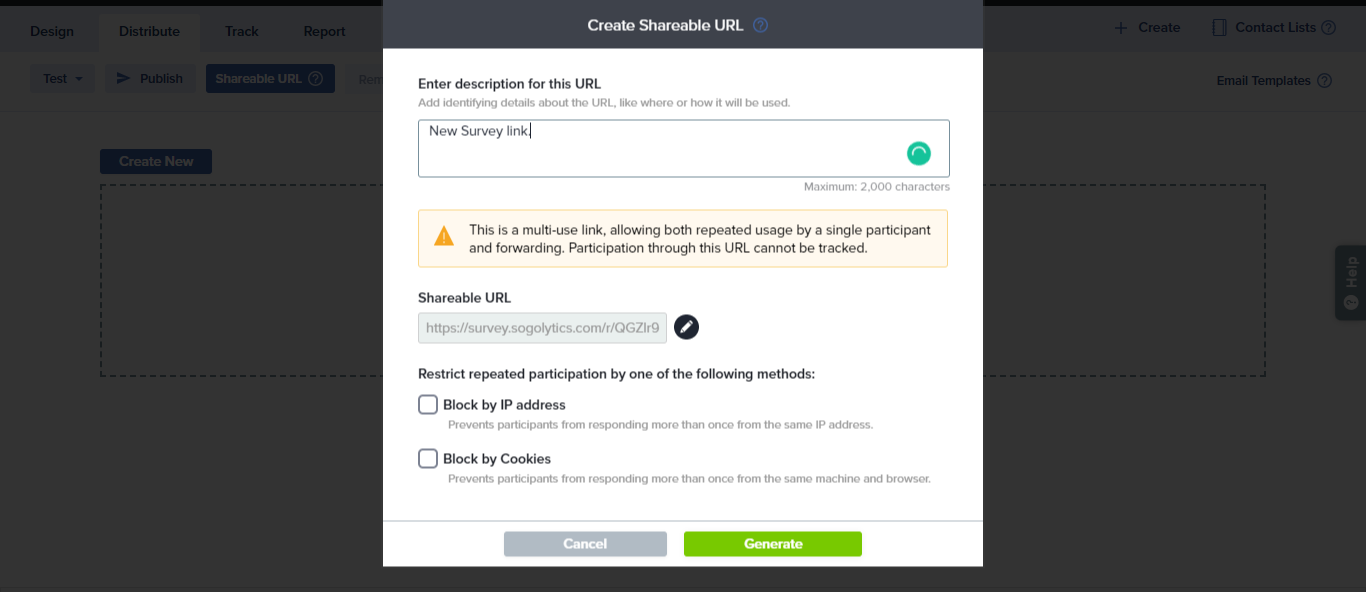Viewport: 1366px width, 592px height.
Task: Click into the URL description text box
Action: (660, 148)
